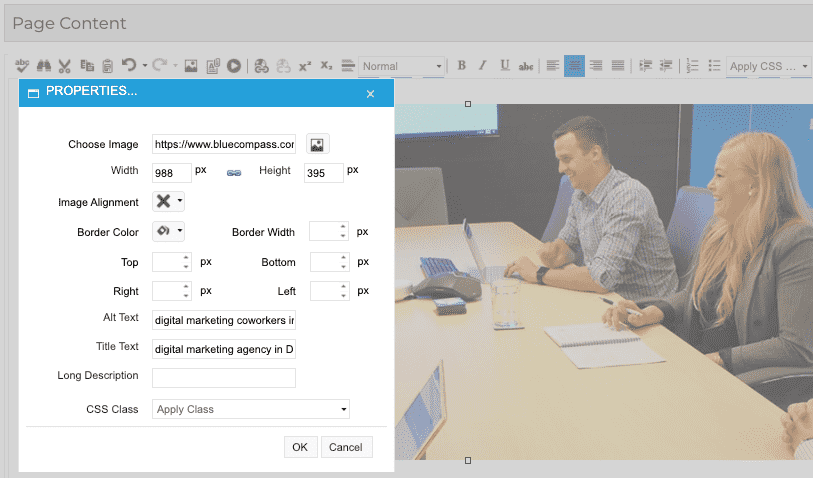Confirm with the OK button
The image size is (813, 478).
(x=300, y=447)
